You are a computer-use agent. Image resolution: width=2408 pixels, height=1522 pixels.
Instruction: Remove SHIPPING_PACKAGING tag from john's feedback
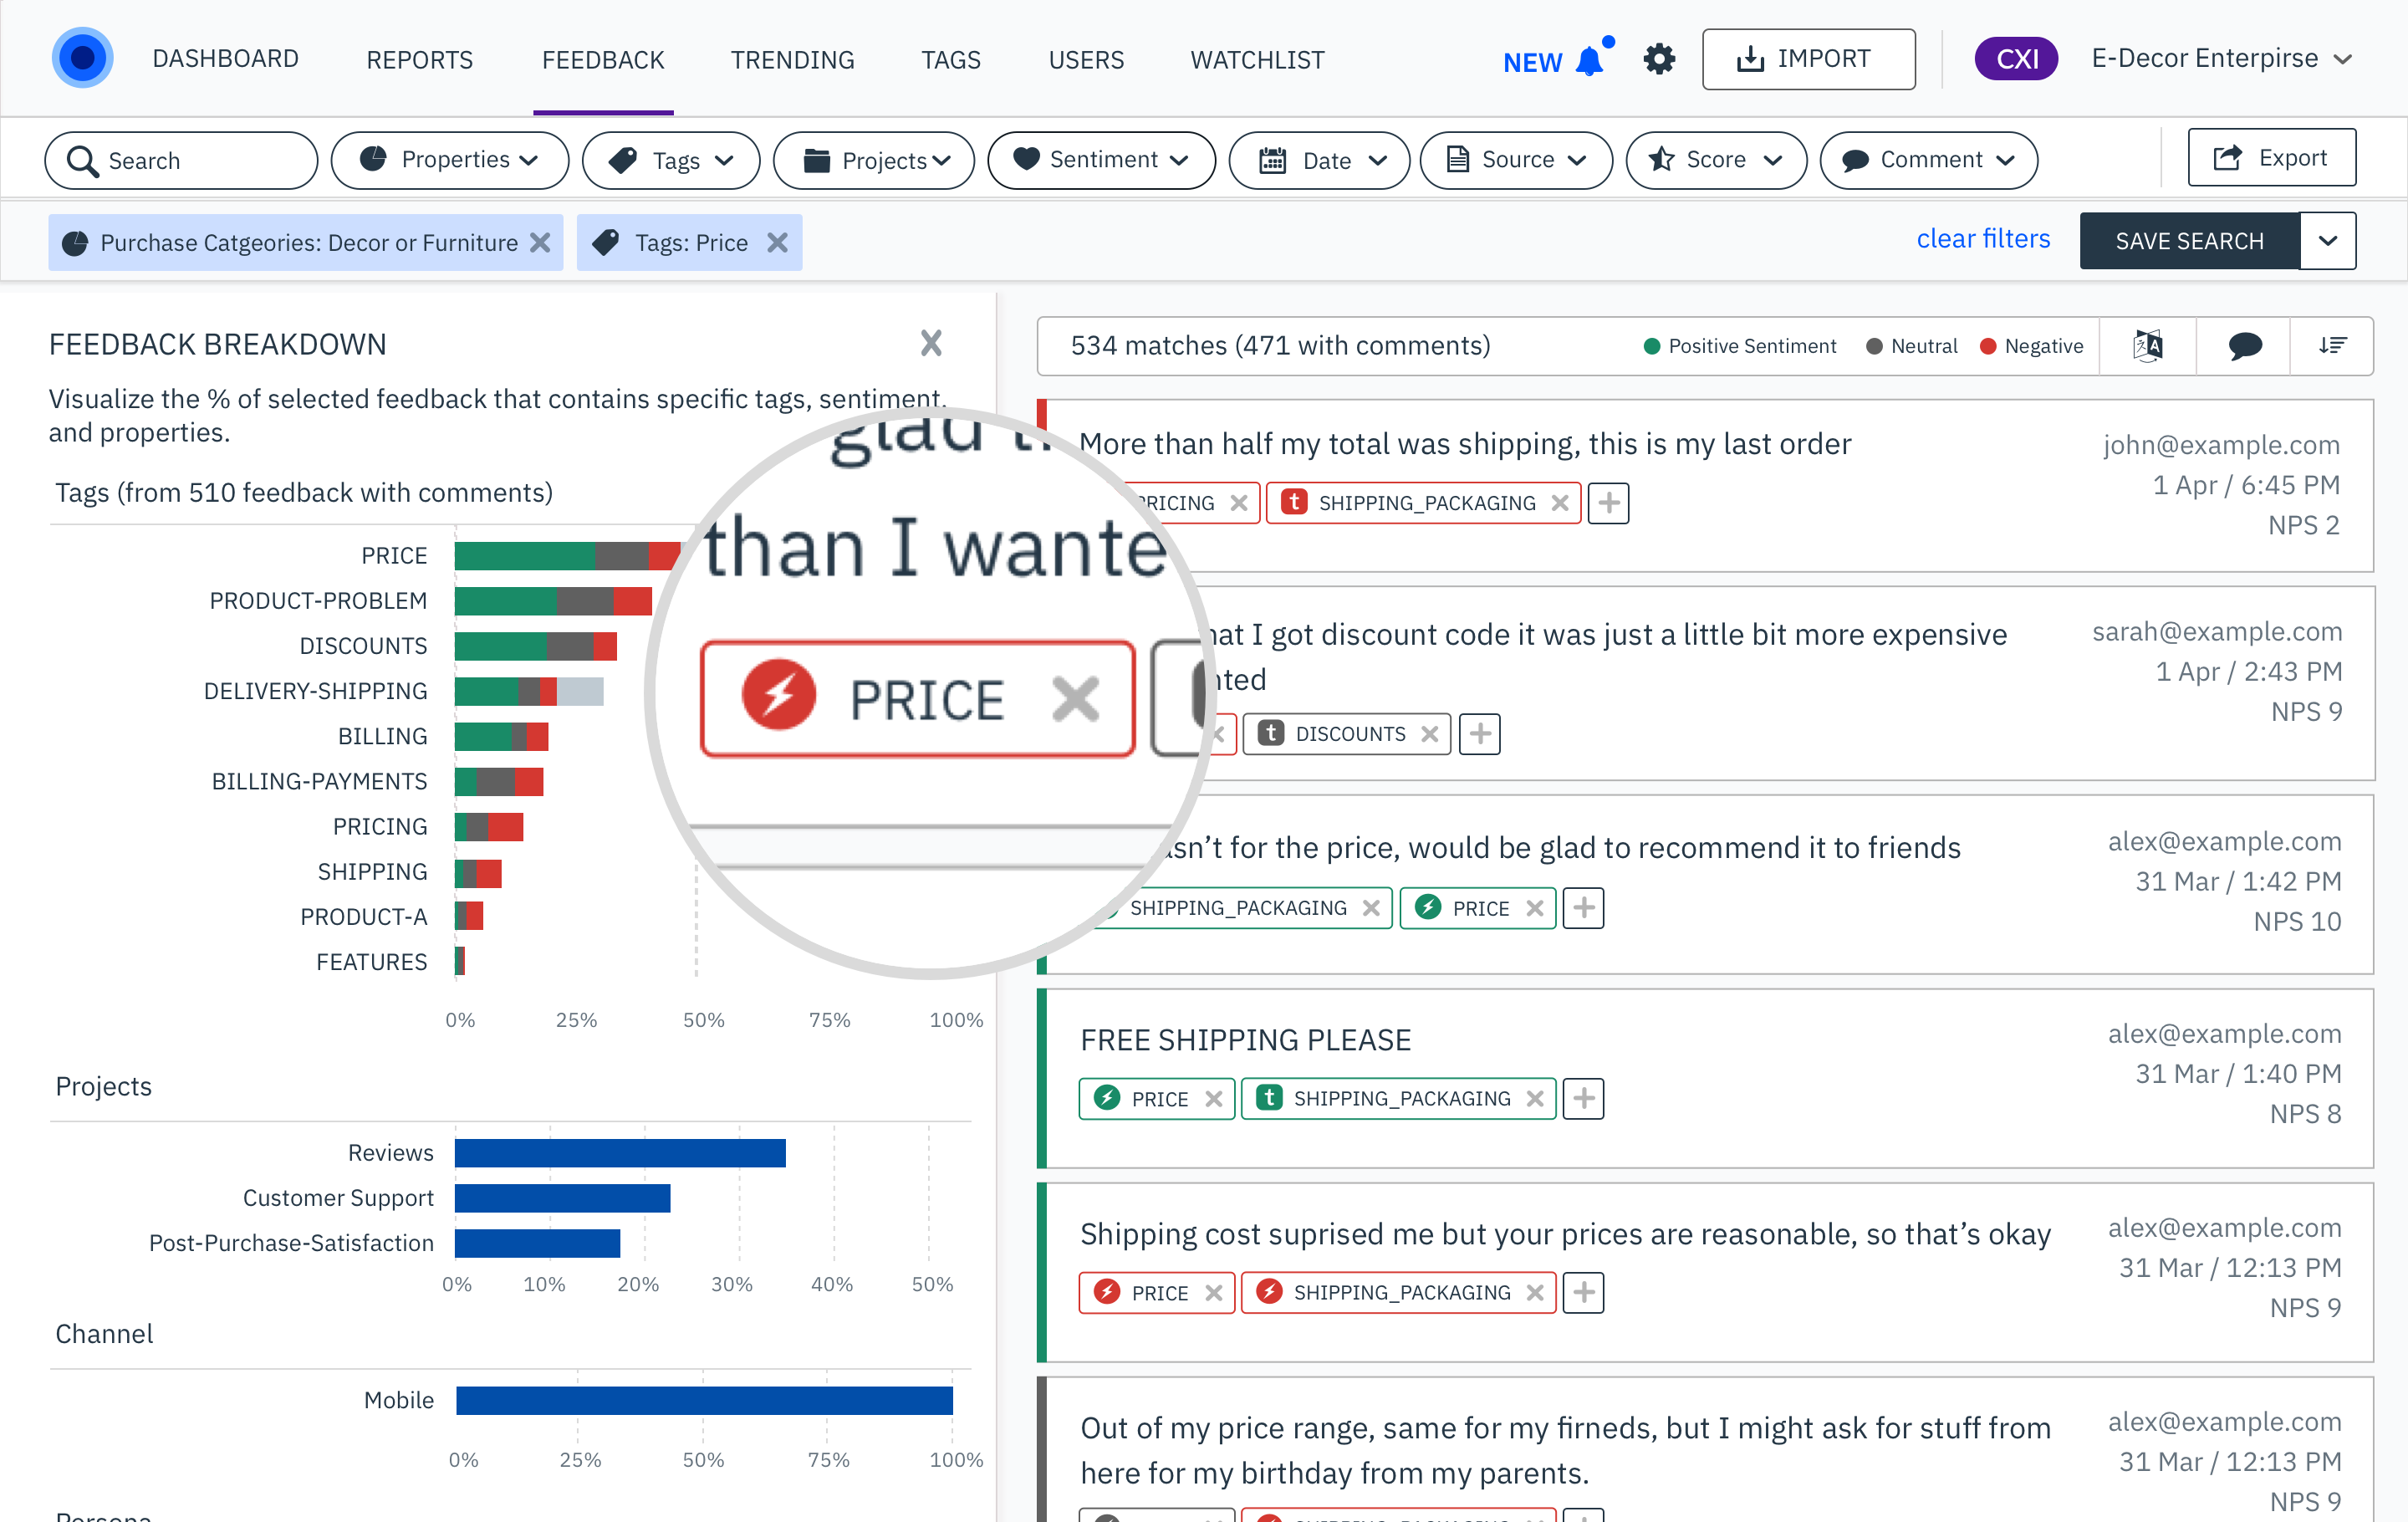(x=1559, y=503)
